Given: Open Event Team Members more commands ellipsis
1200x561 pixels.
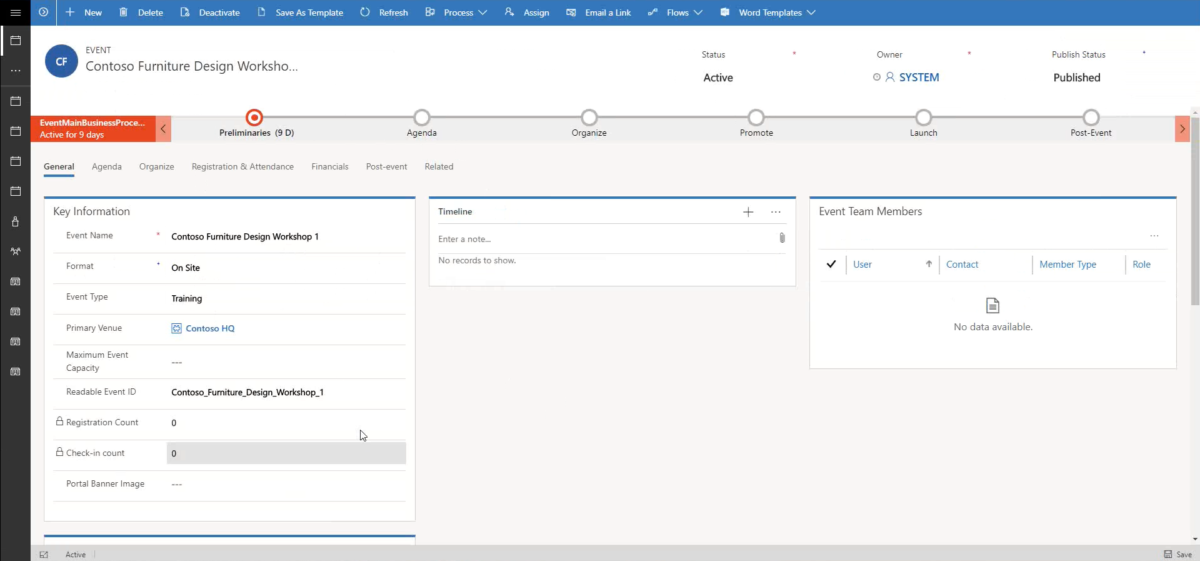Looking at the screenshot, I should 1154,236.
